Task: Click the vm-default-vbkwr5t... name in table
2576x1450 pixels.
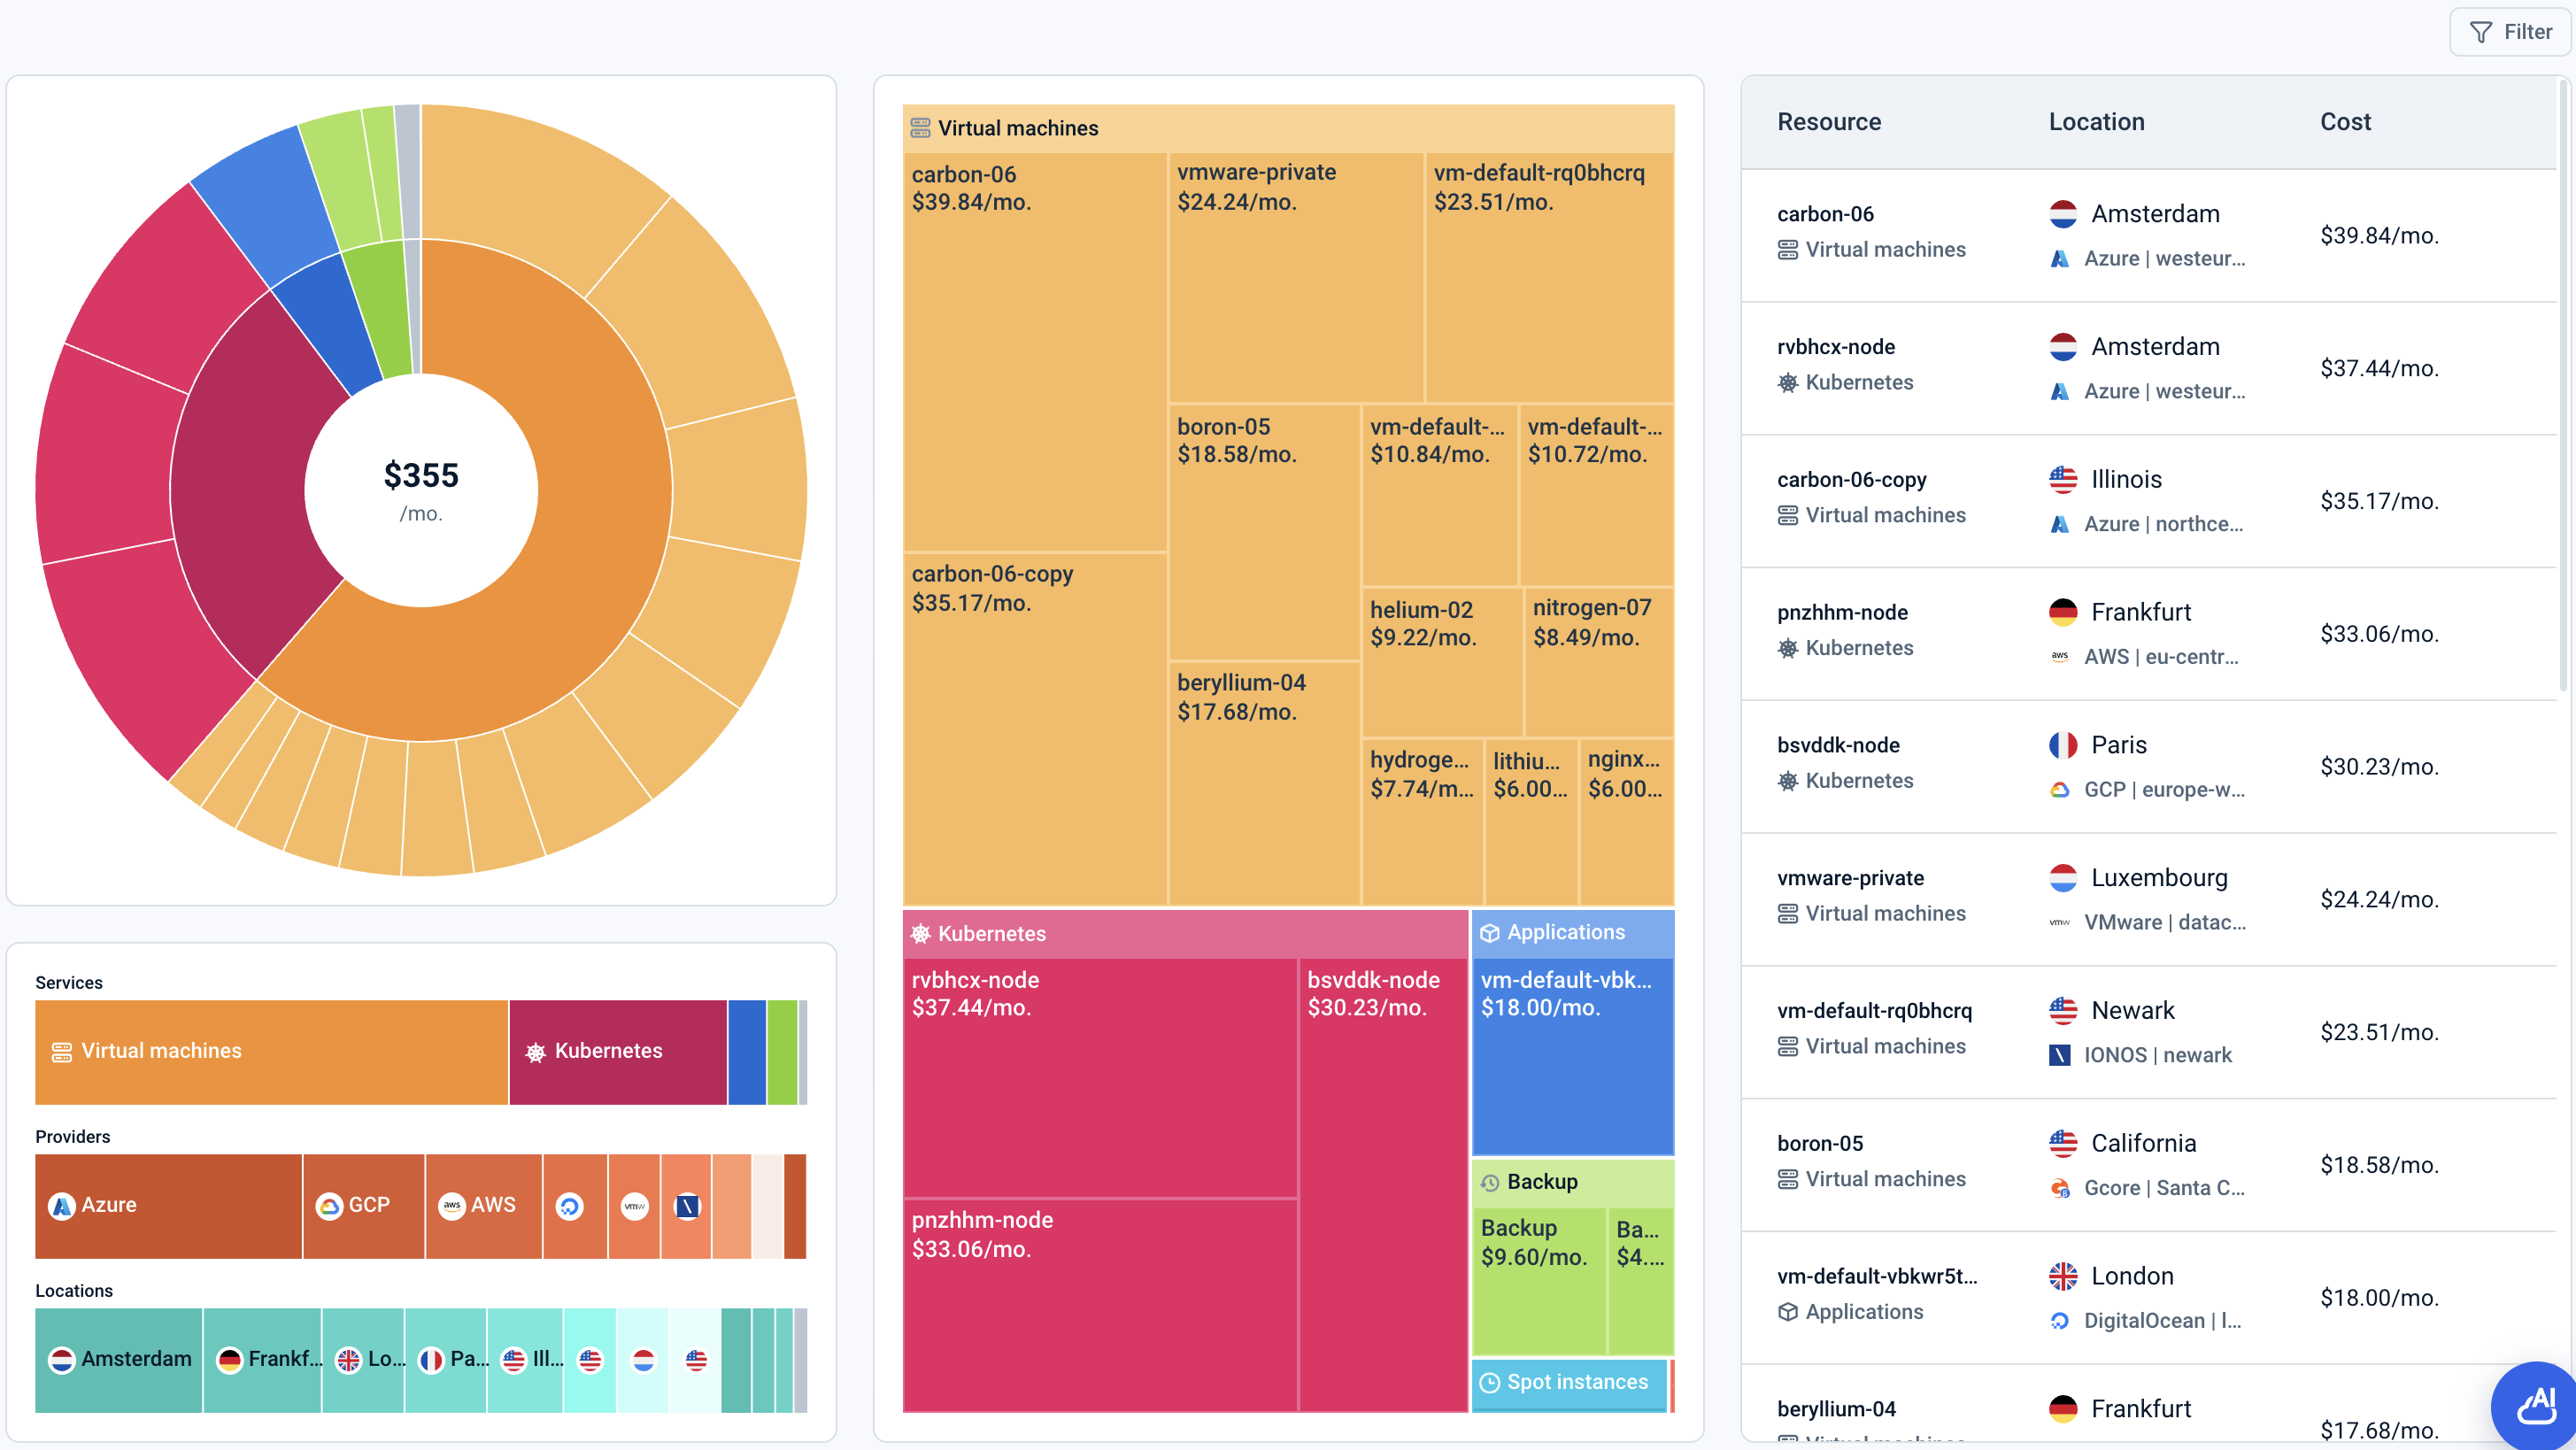Action: [1877, 1276]
